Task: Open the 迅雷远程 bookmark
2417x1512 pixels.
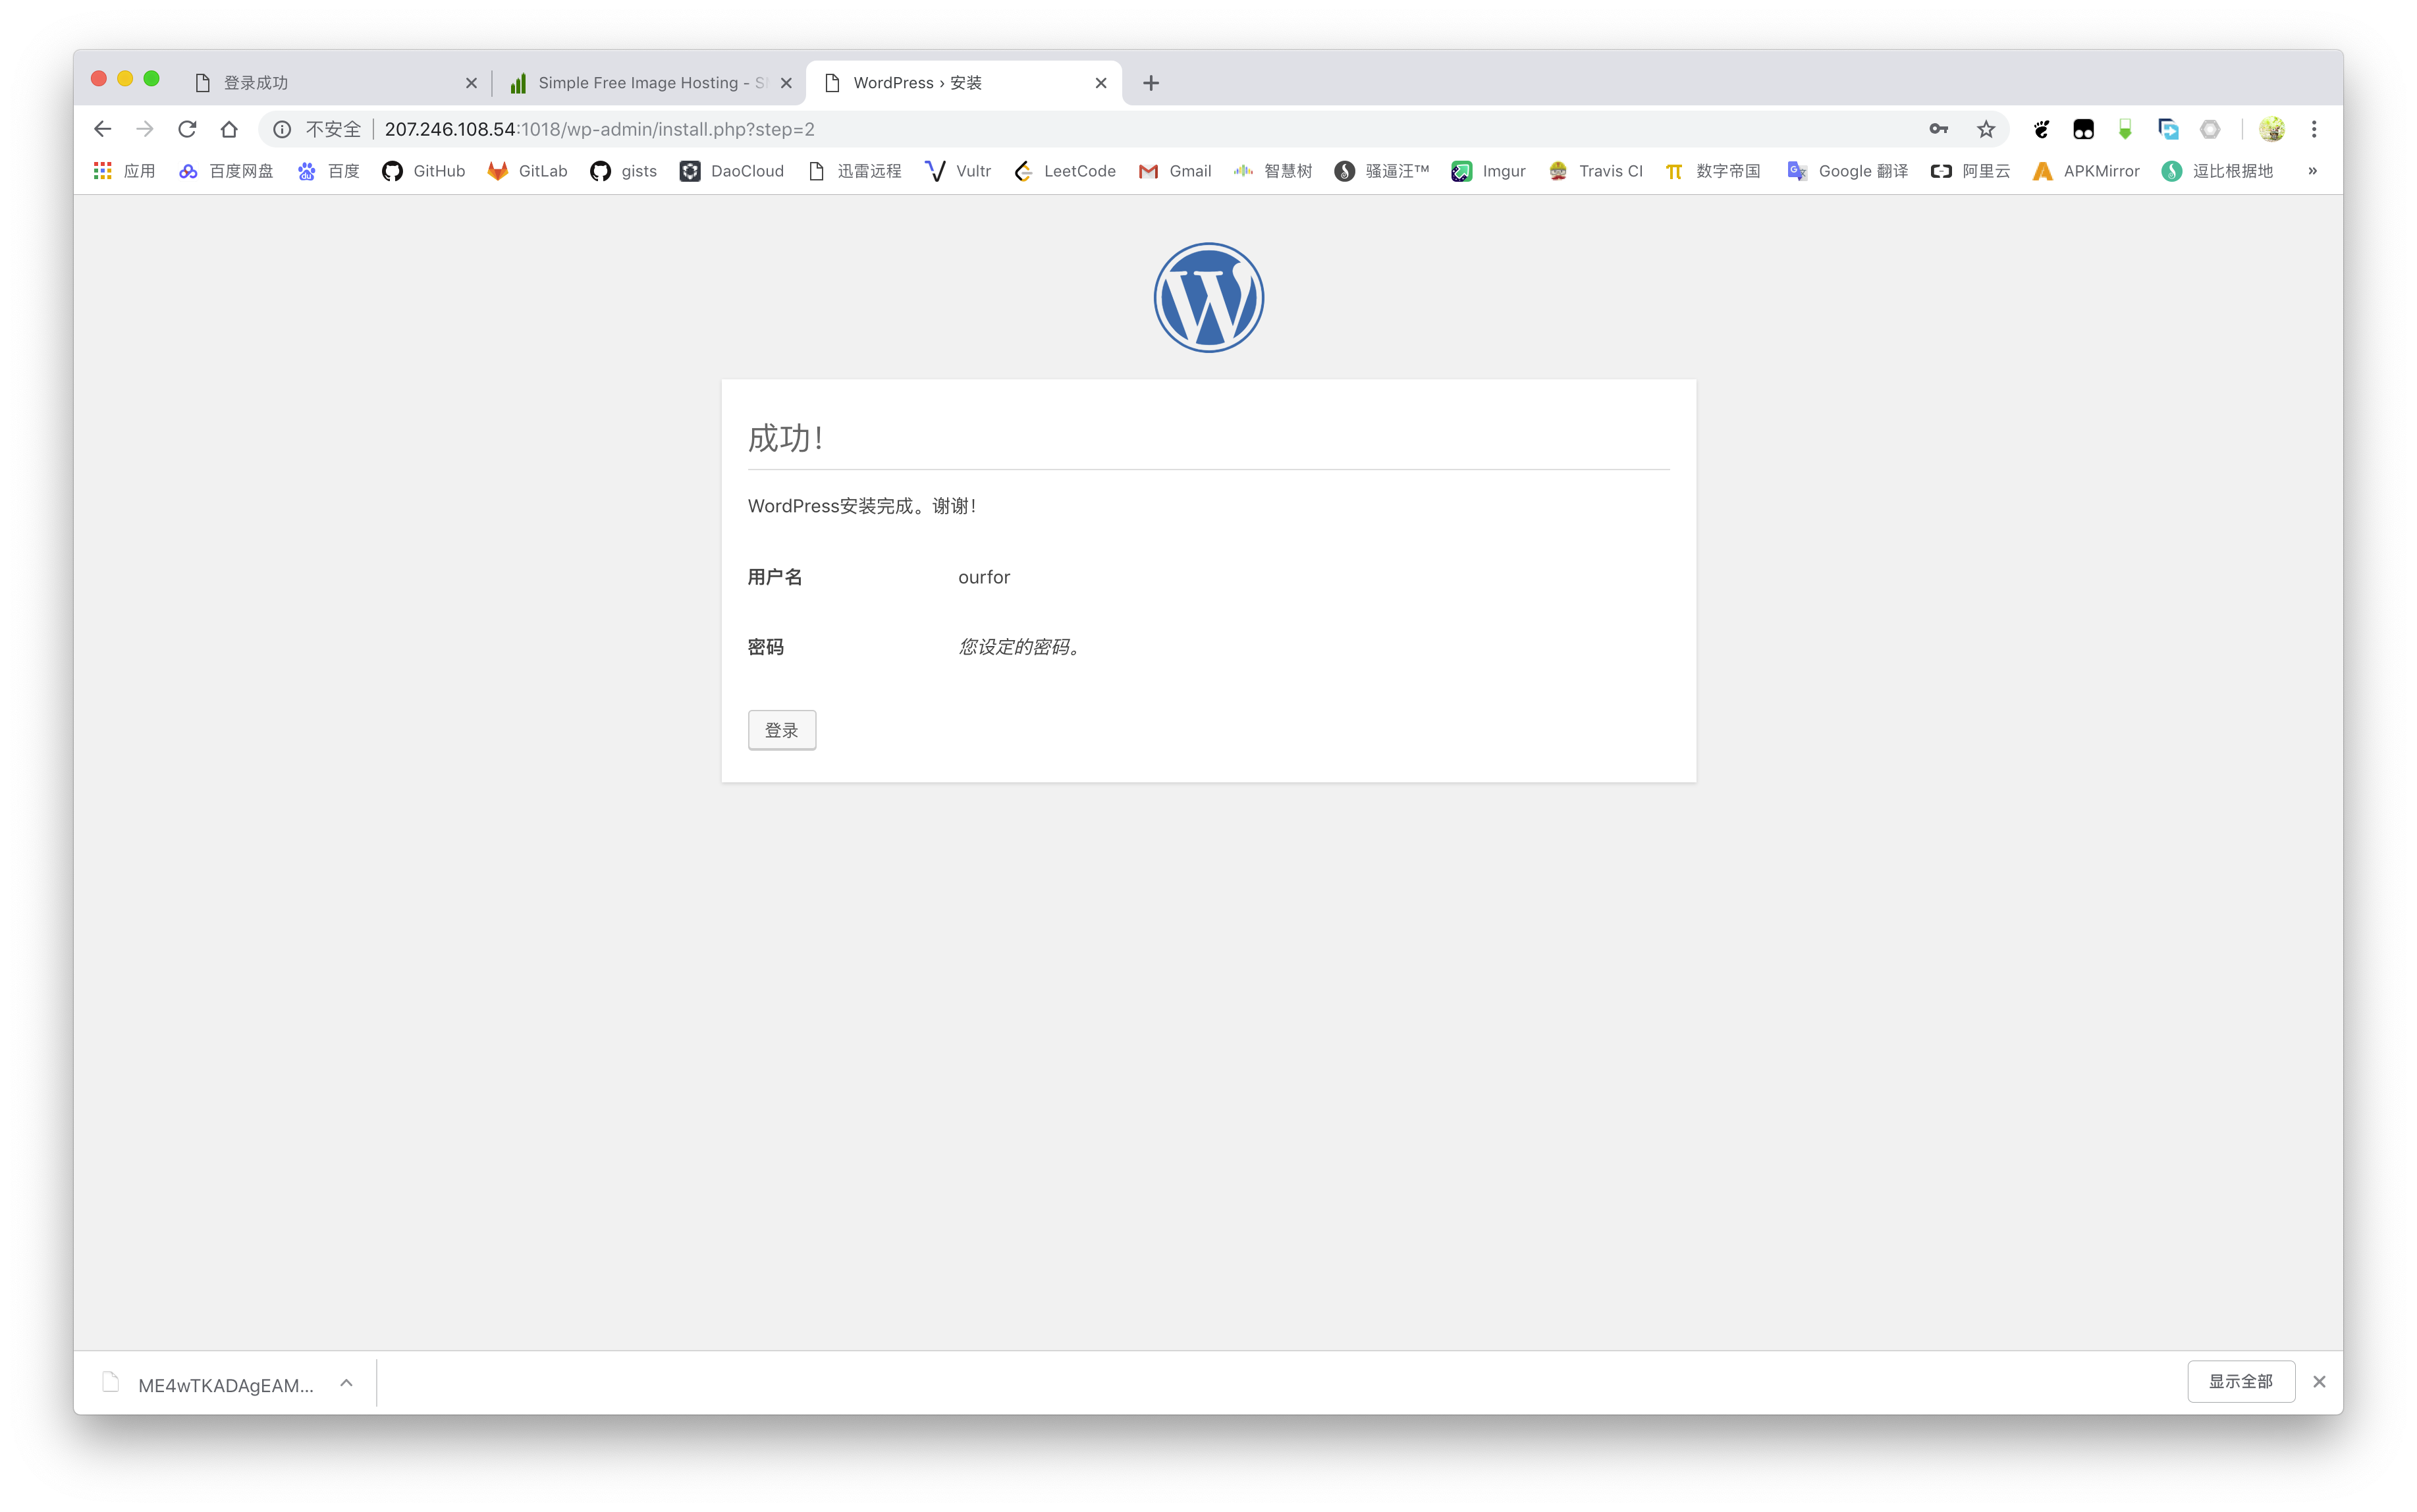Action: coord(855,171)
